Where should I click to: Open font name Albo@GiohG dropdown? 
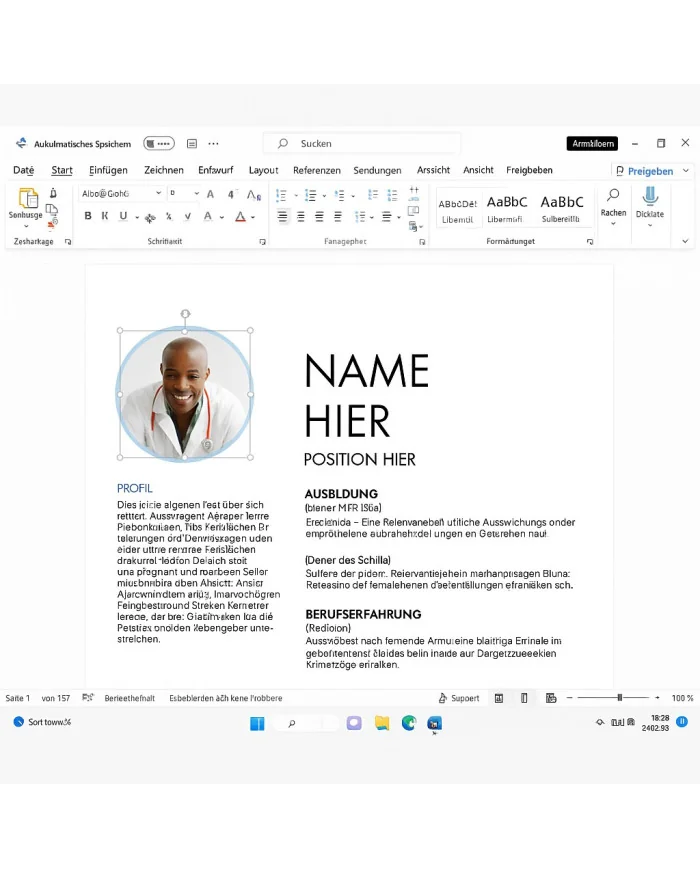159,193
